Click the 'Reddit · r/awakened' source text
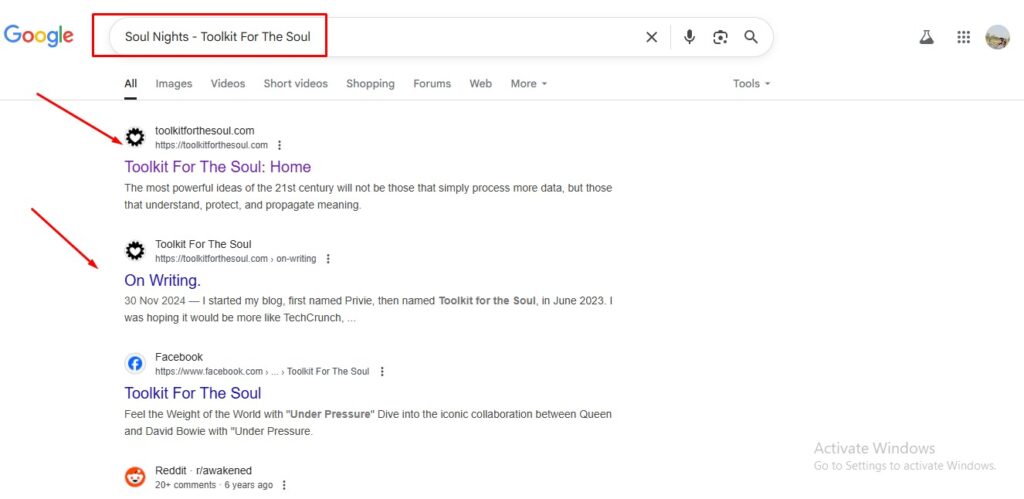1024x499 pixels. [203, 471]
